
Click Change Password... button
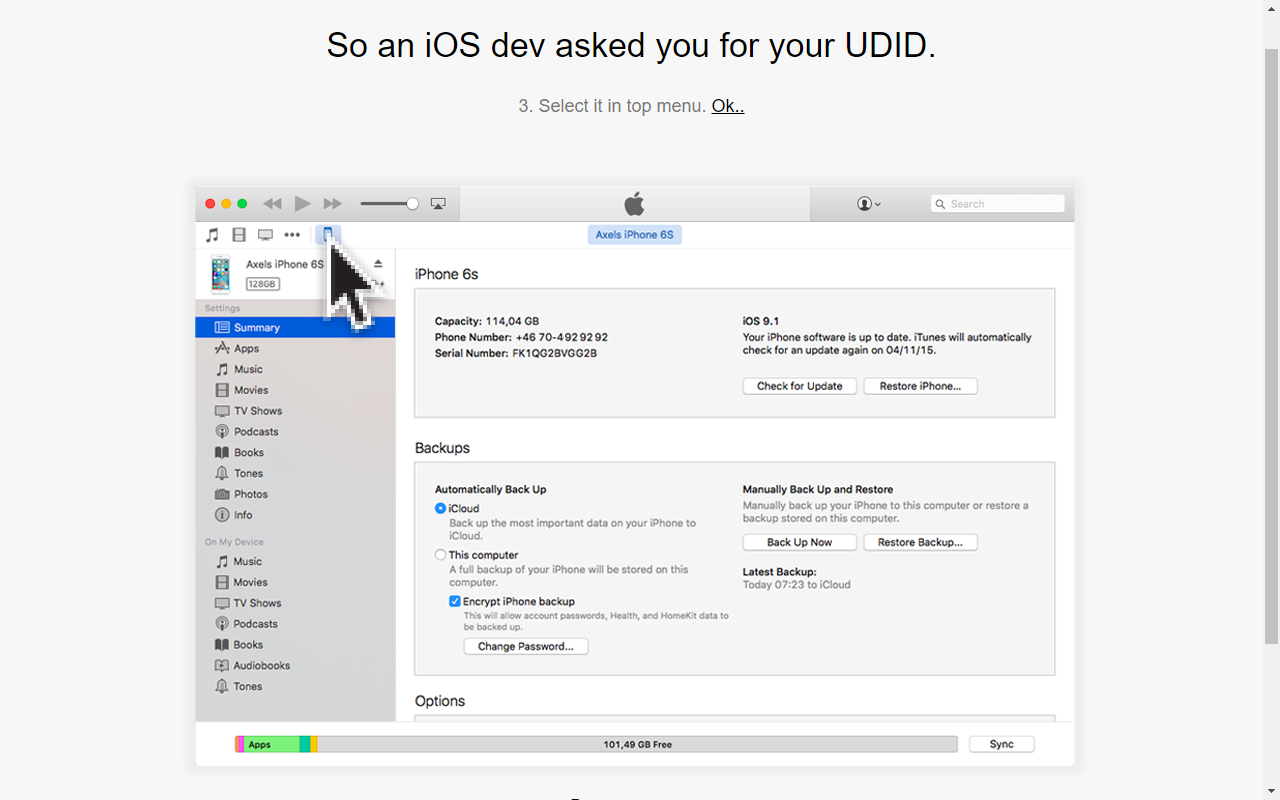pos(526,647)
